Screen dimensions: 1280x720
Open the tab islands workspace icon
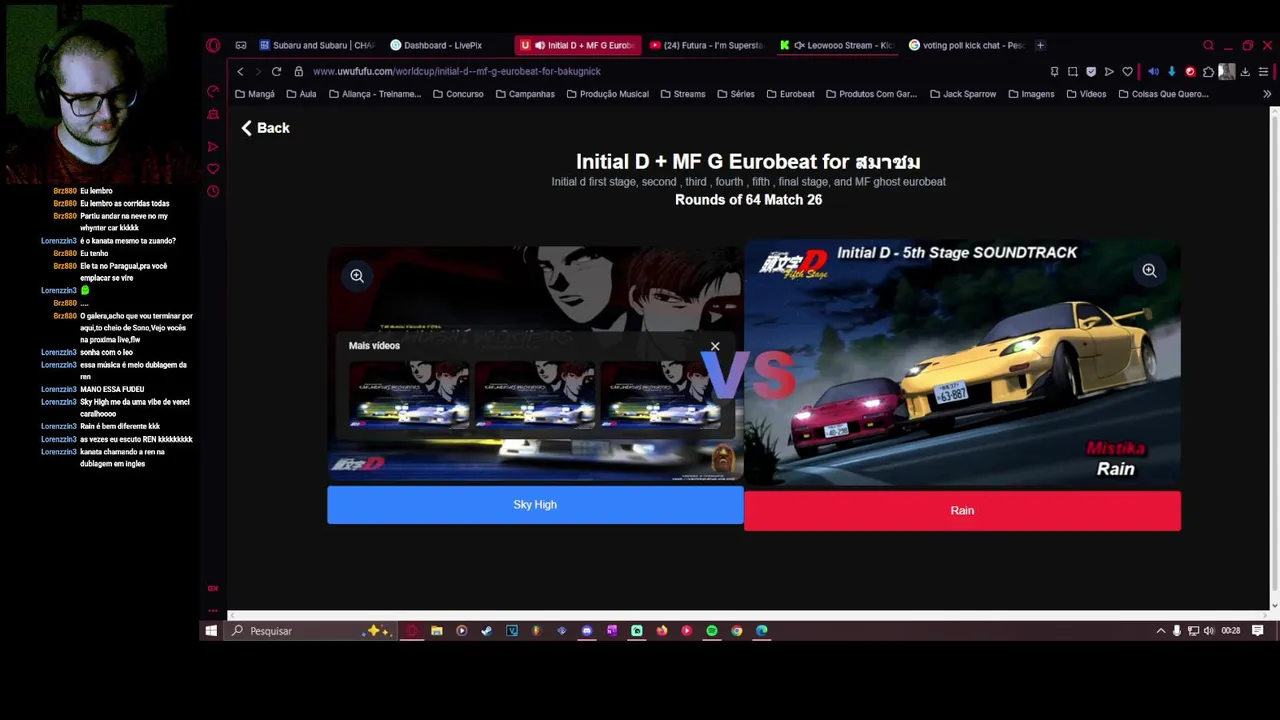[241, 45]
